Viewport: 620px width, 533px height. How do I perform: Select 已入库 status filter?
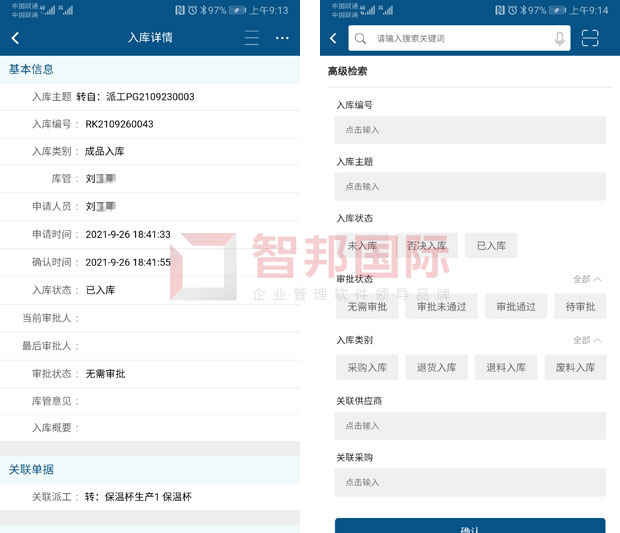pyautogui.click(x=491, y=246)
